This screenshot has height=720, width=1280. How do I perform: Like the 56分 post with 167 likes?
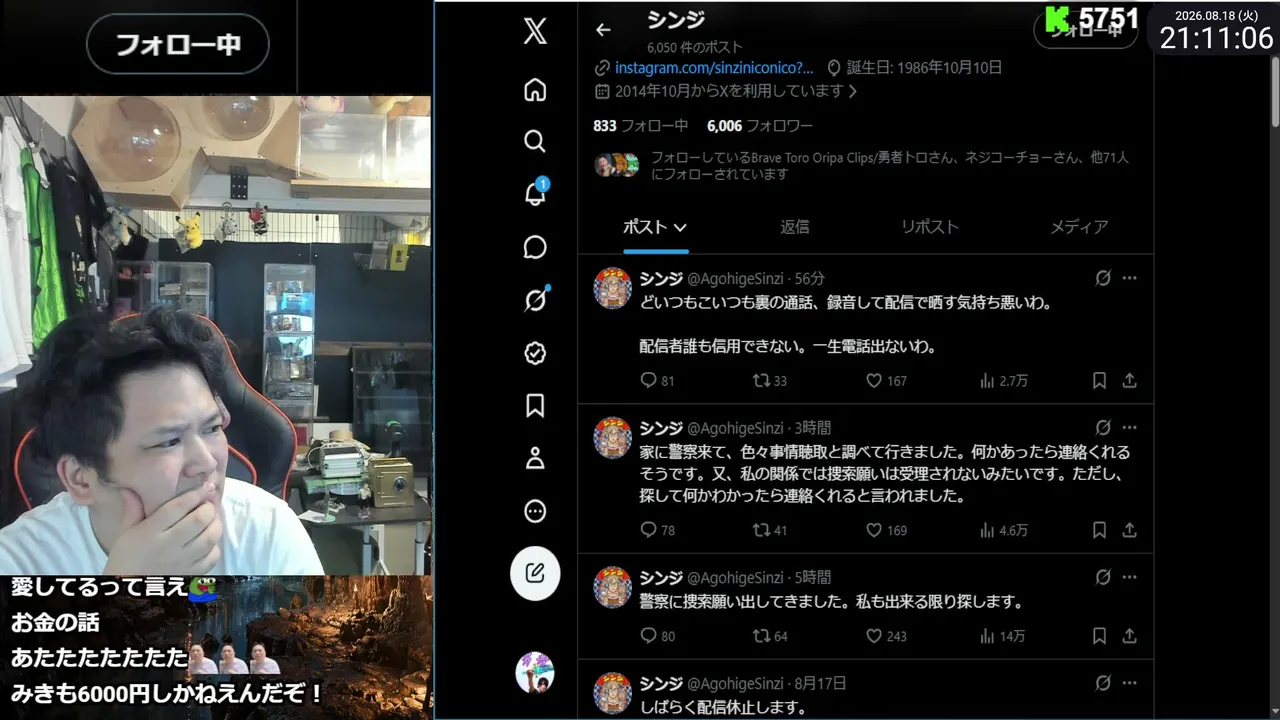tap(886, 380)
